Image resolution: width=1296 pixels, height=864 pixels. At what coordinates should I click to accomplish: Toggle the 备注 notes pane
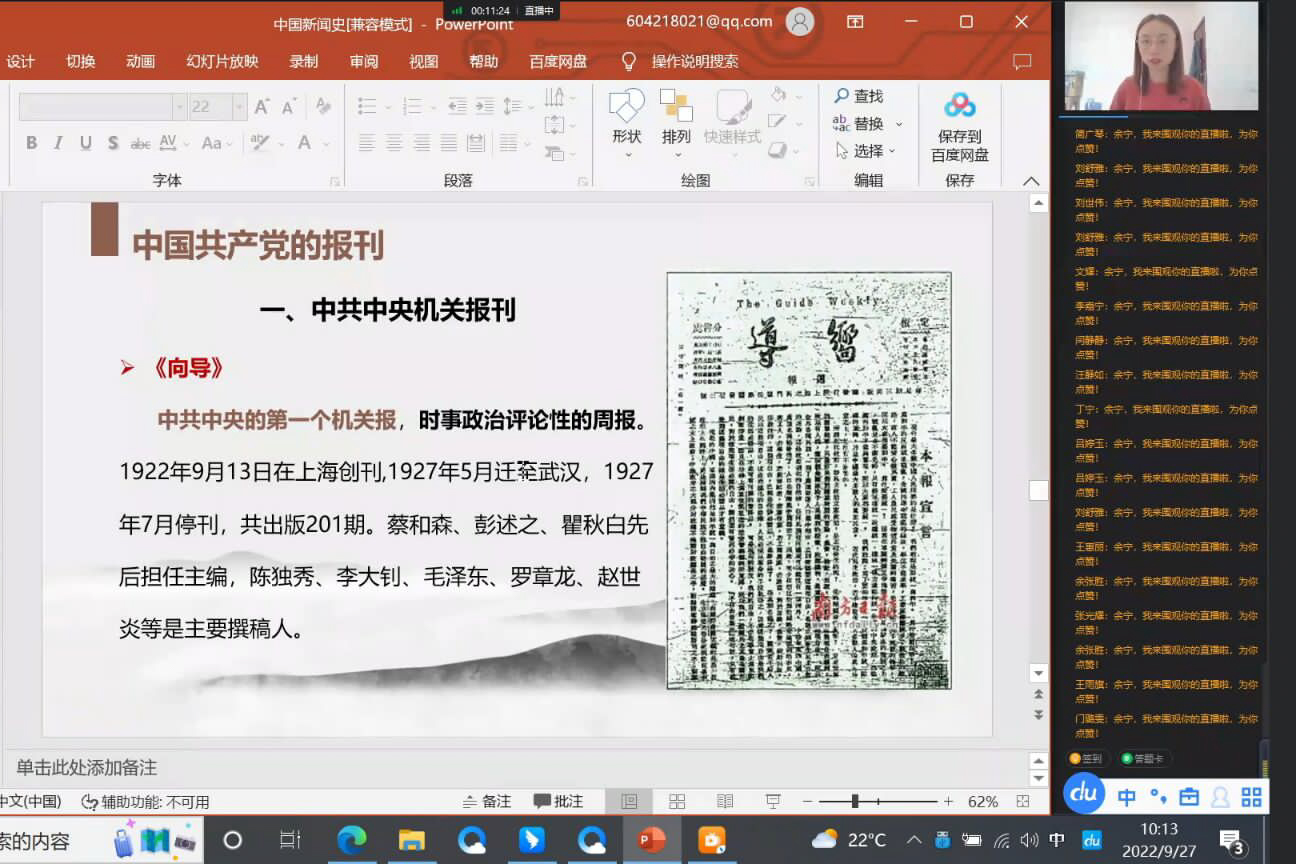coord(486,801)
